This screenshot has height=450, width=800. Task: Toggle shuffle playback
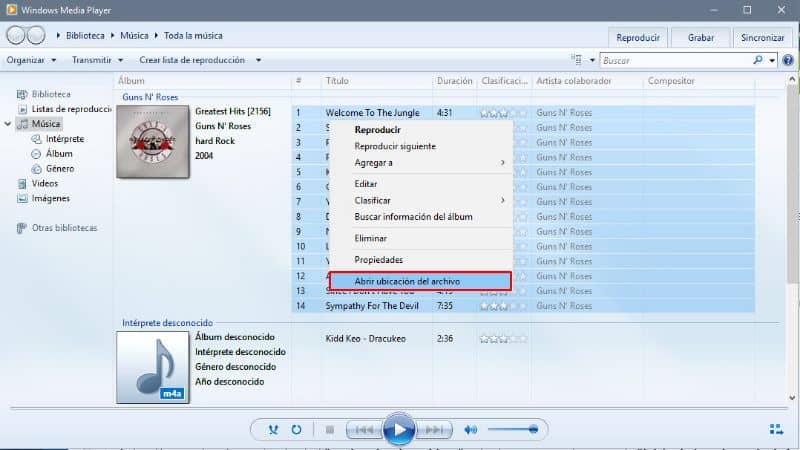coord(273,430)
